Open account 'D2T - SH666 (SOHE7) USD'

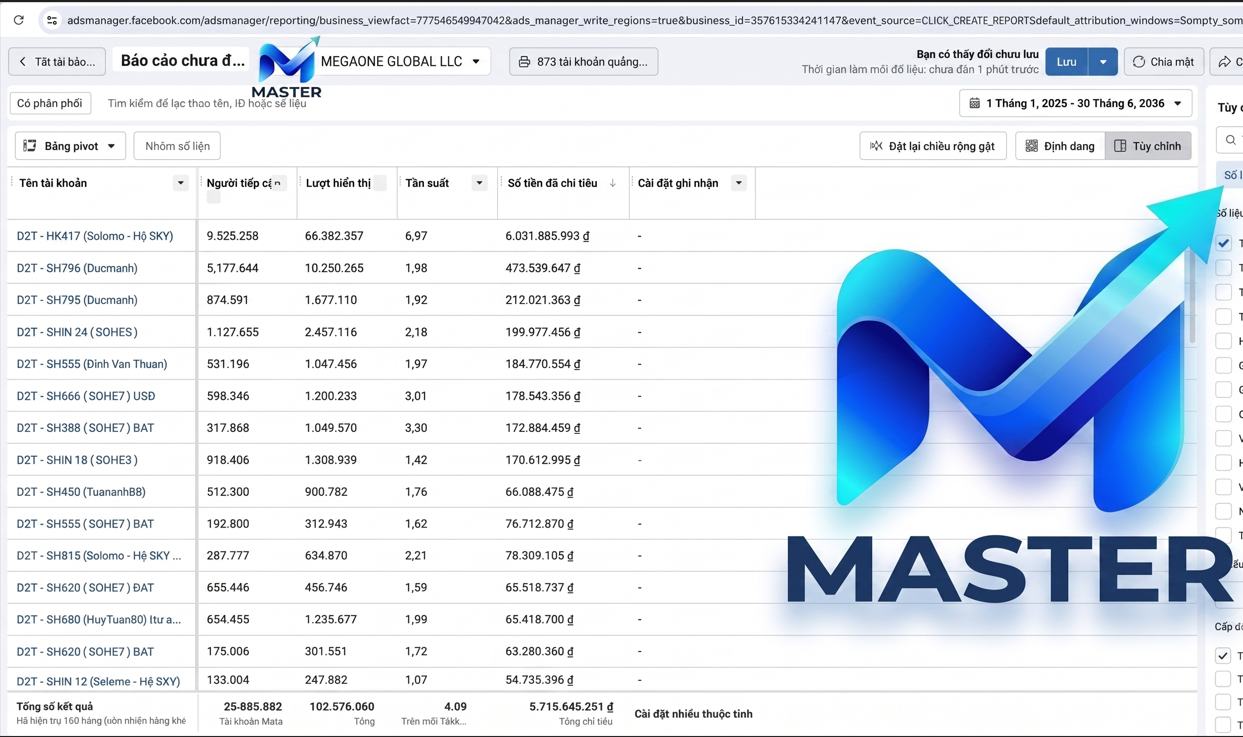point(86,396)
